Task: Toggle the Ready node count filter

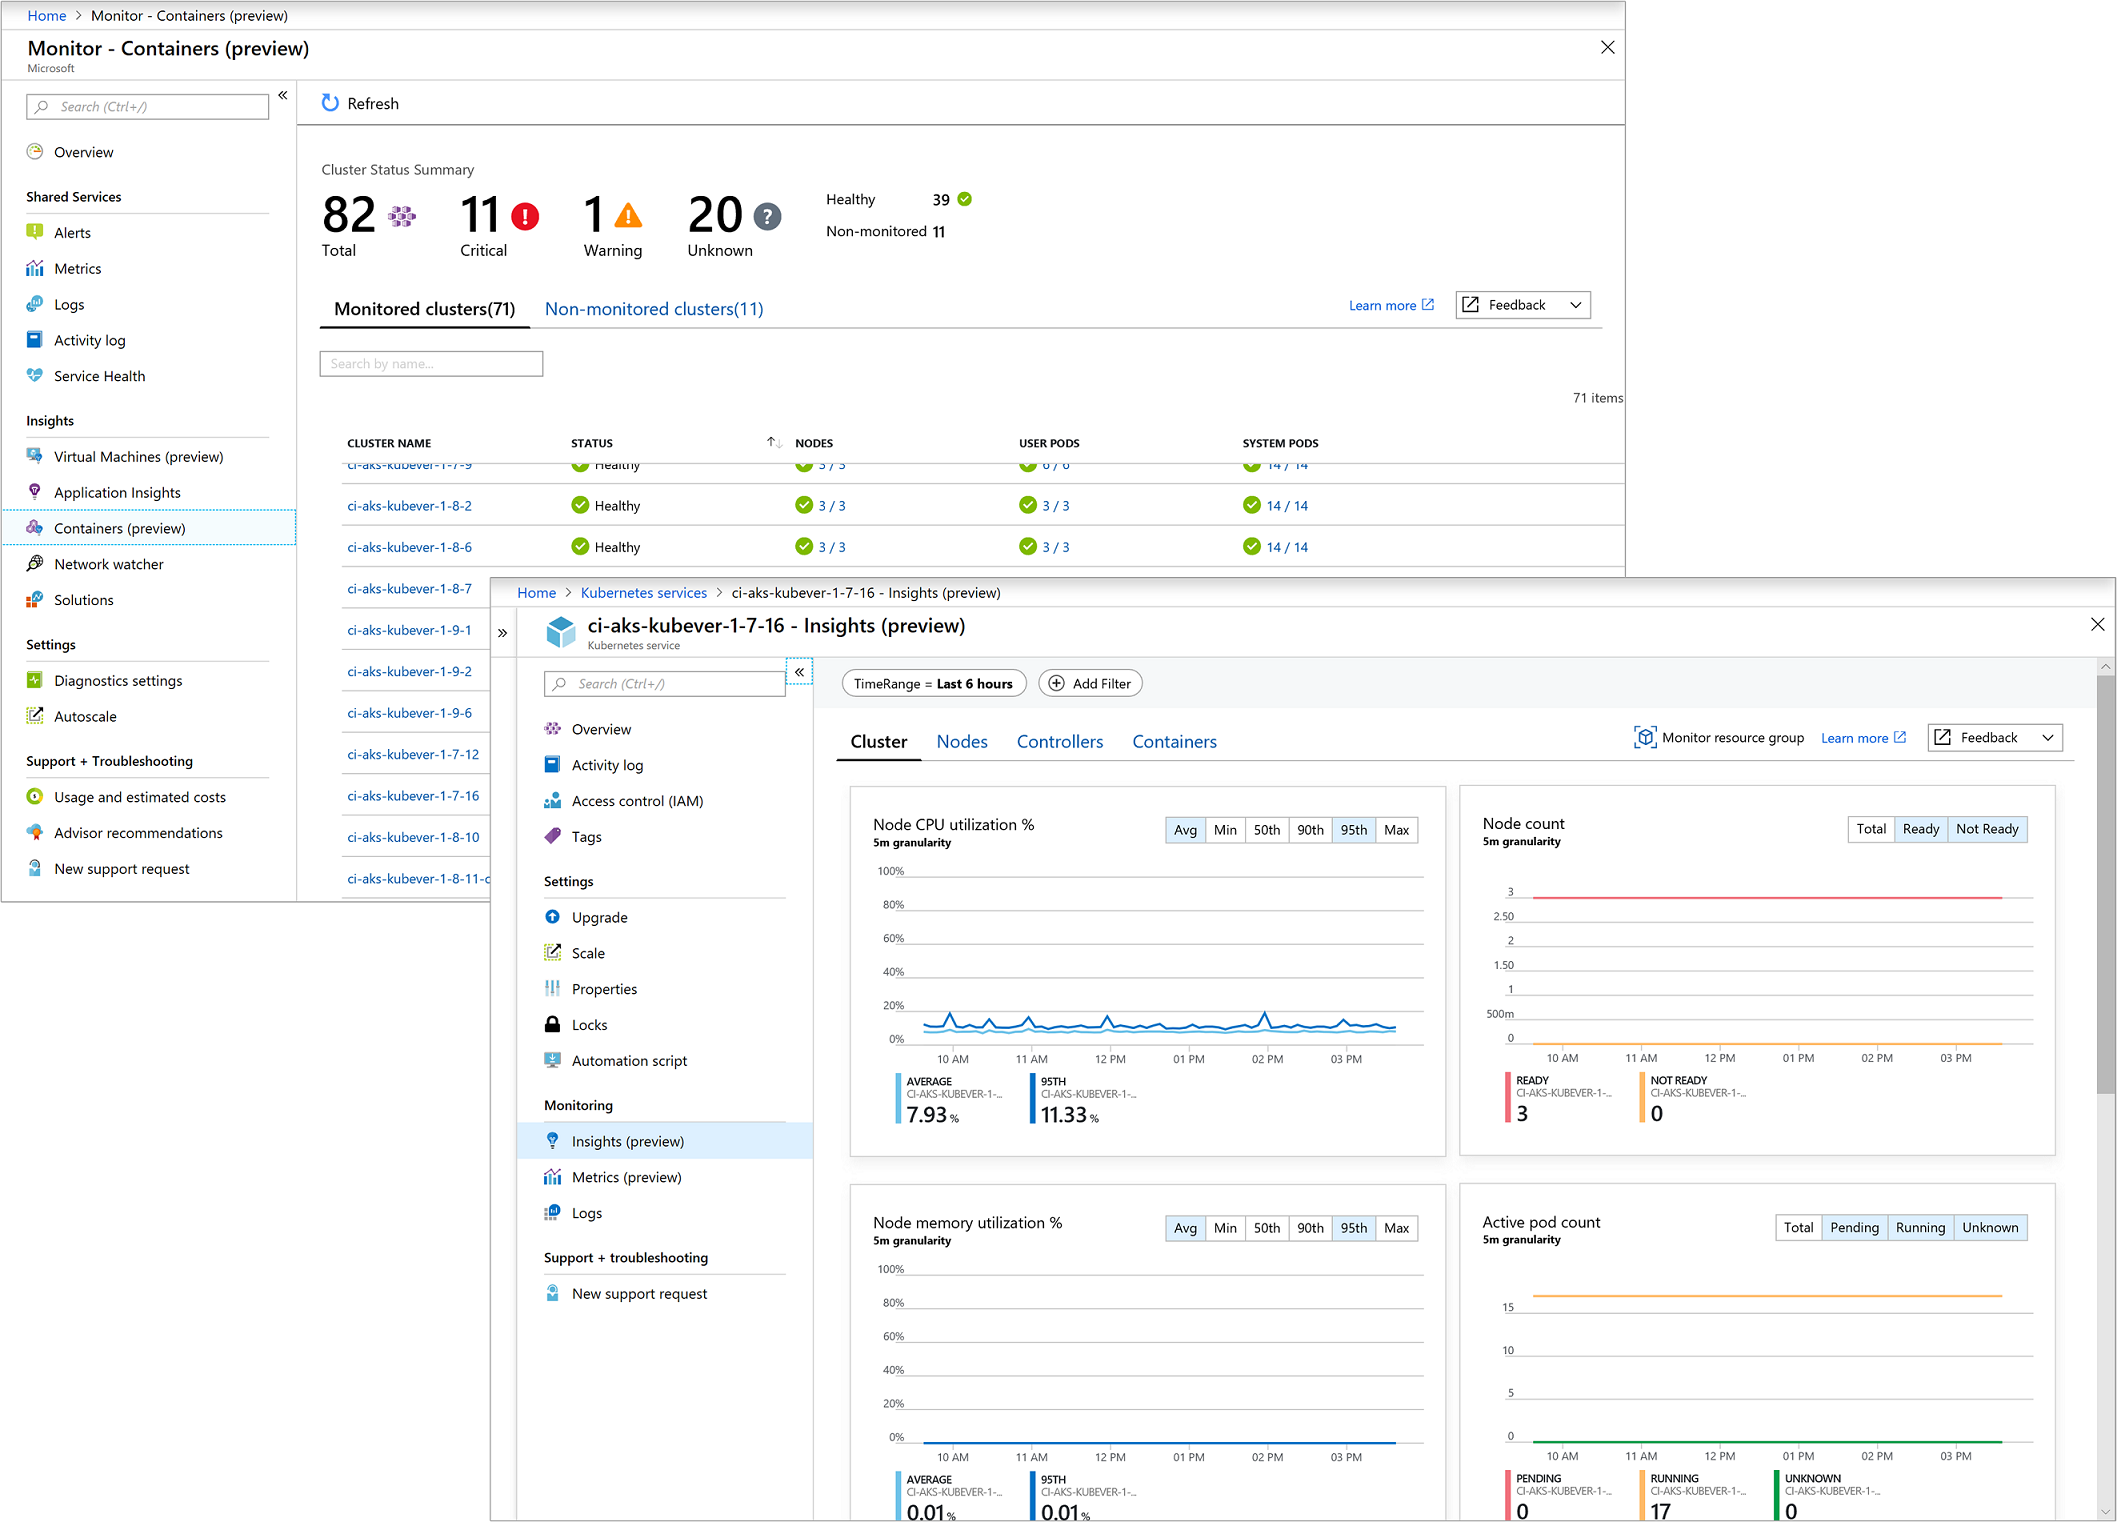Action: pos(1918,828)
